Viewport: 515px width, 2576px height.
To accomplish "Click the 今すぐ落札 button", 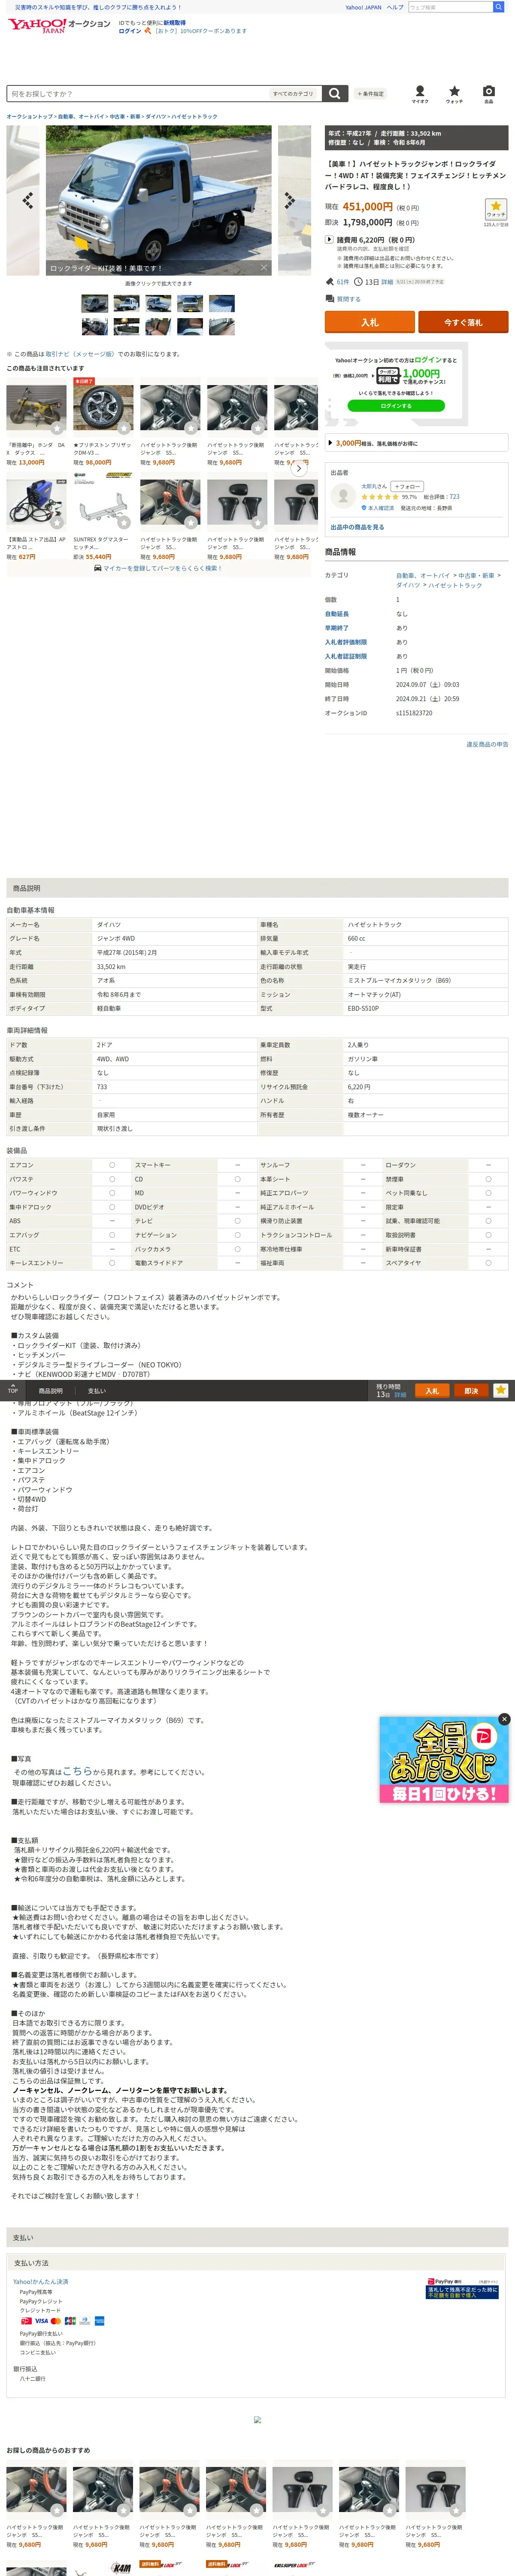I will tap(463, 322).
